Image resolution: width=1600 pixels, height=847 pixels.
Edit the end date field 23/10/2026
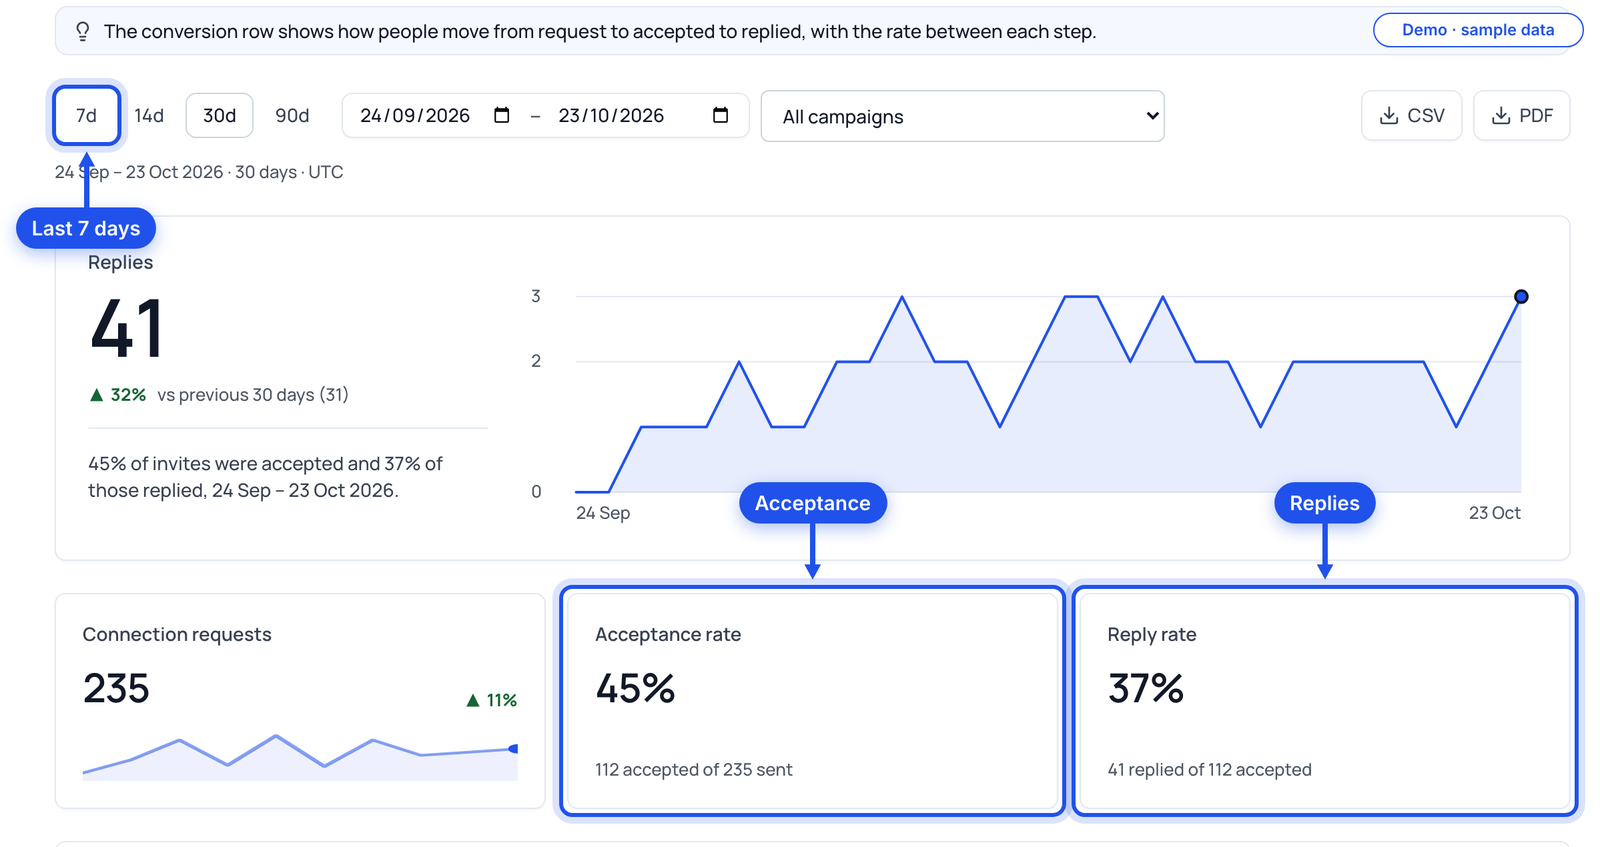611,116
